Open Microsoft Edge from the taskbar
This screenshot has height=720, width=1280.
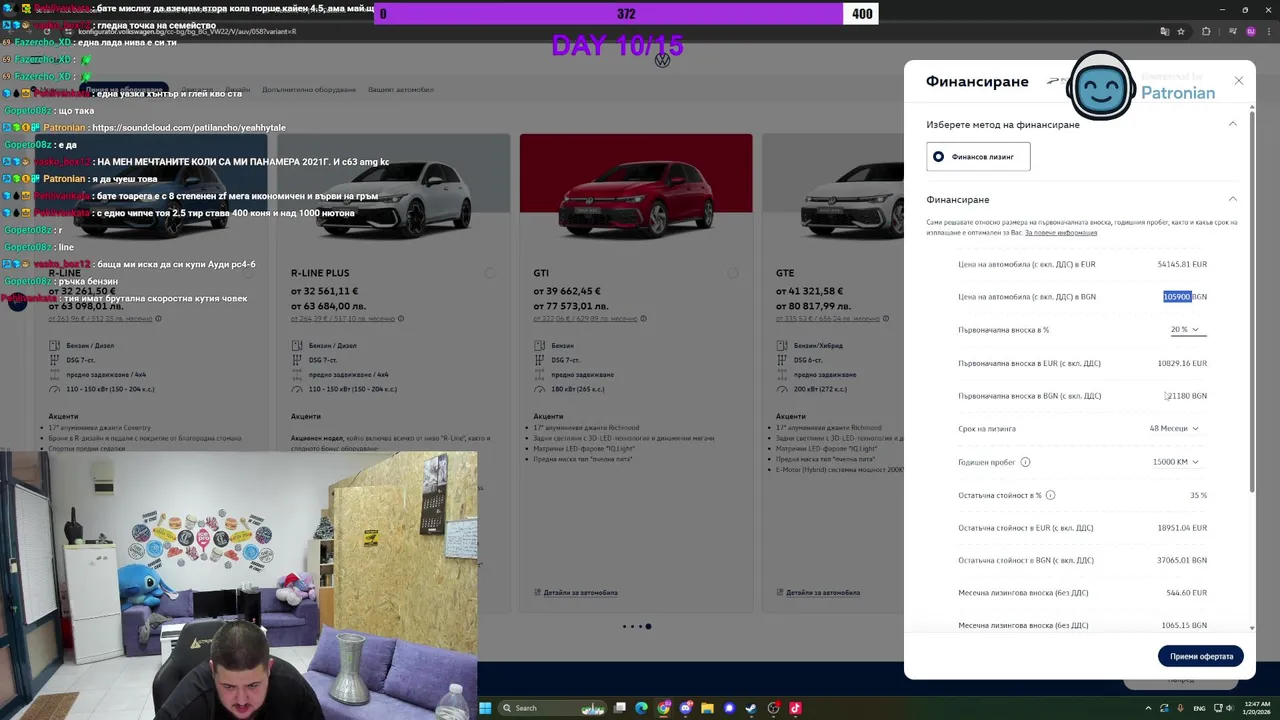(x=641, y=708)
